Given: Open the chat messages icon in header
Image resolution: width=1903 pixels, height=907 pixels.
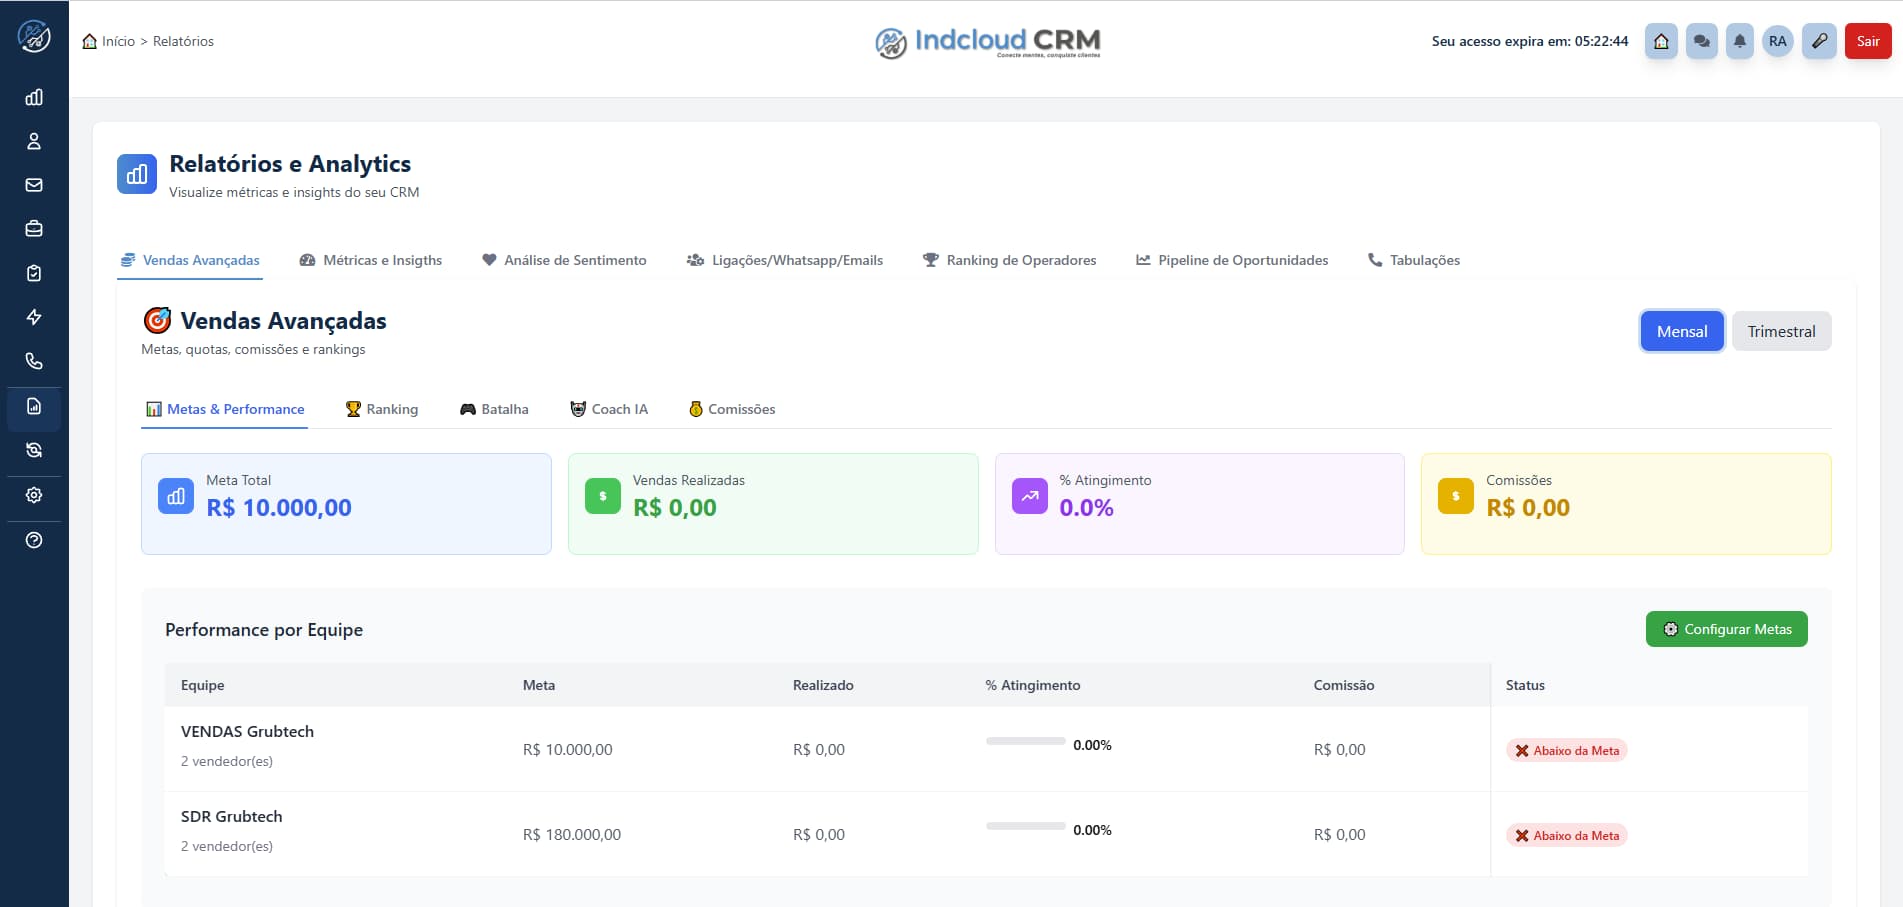Looking at the screenshot, I should 1701,41.
